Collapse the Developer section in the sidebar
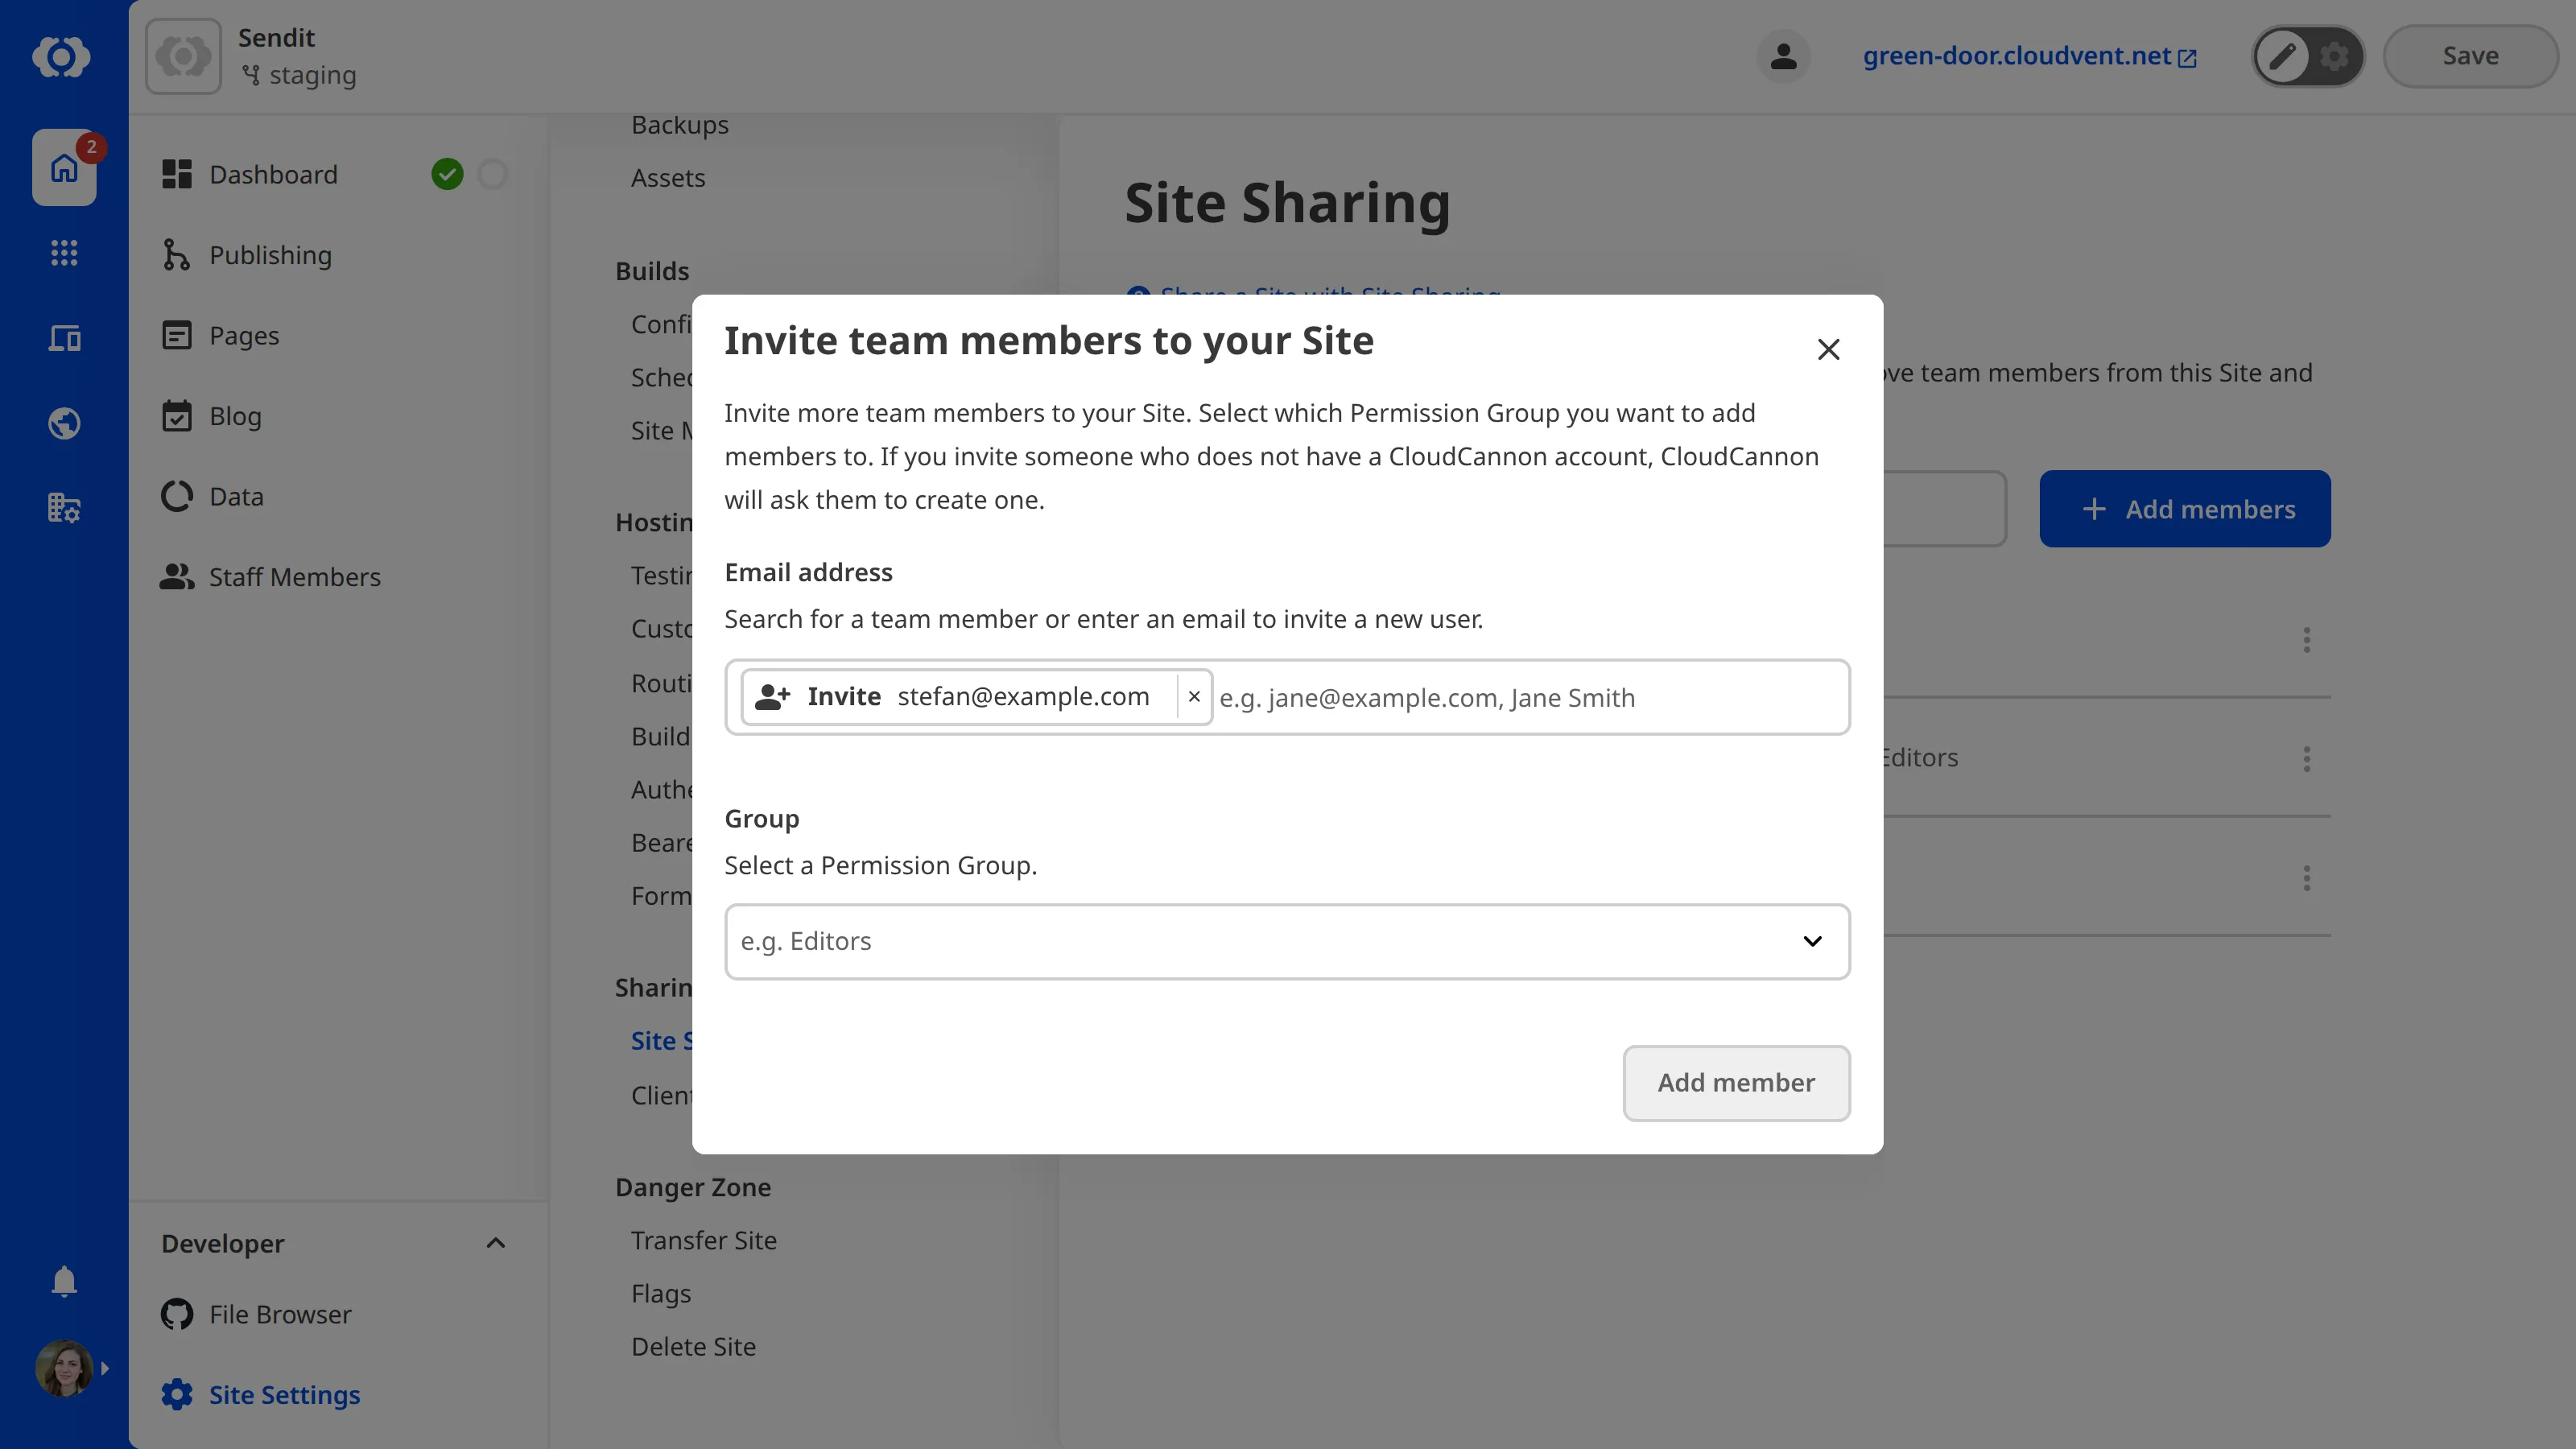The image size is (2576, 1449). pyautogui.click(x=495, y=1243)
